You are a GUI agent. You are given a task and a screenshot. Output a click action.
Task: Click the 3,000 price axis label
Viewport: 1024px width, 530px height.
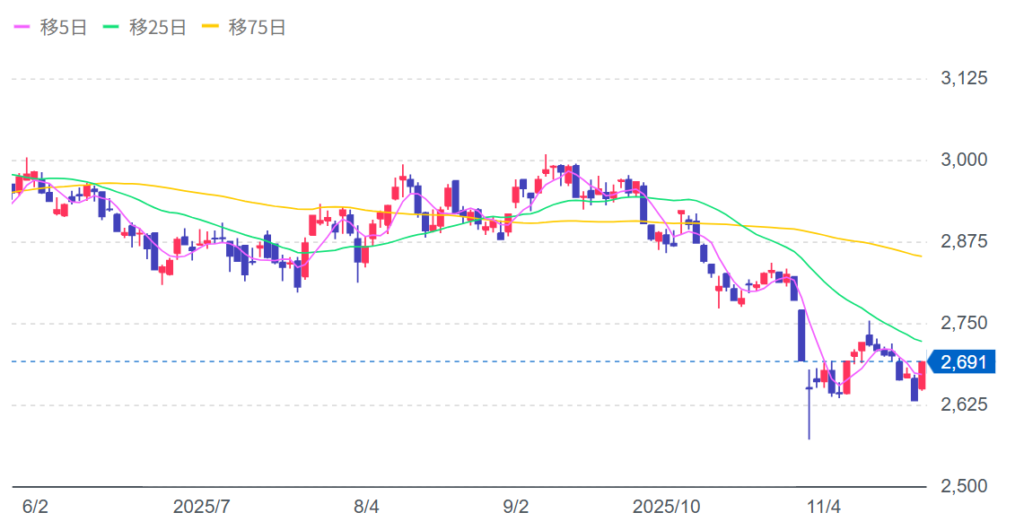(966, 160)
